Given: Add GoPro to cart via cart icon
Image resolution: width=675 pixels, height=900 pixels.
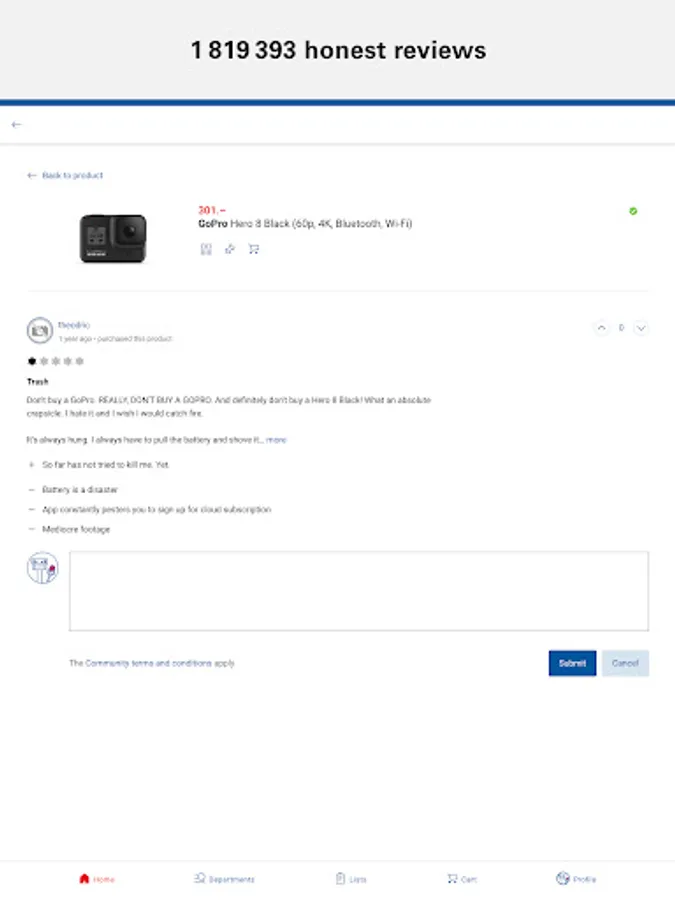Looking at the screenshot, I should point(253,249).
